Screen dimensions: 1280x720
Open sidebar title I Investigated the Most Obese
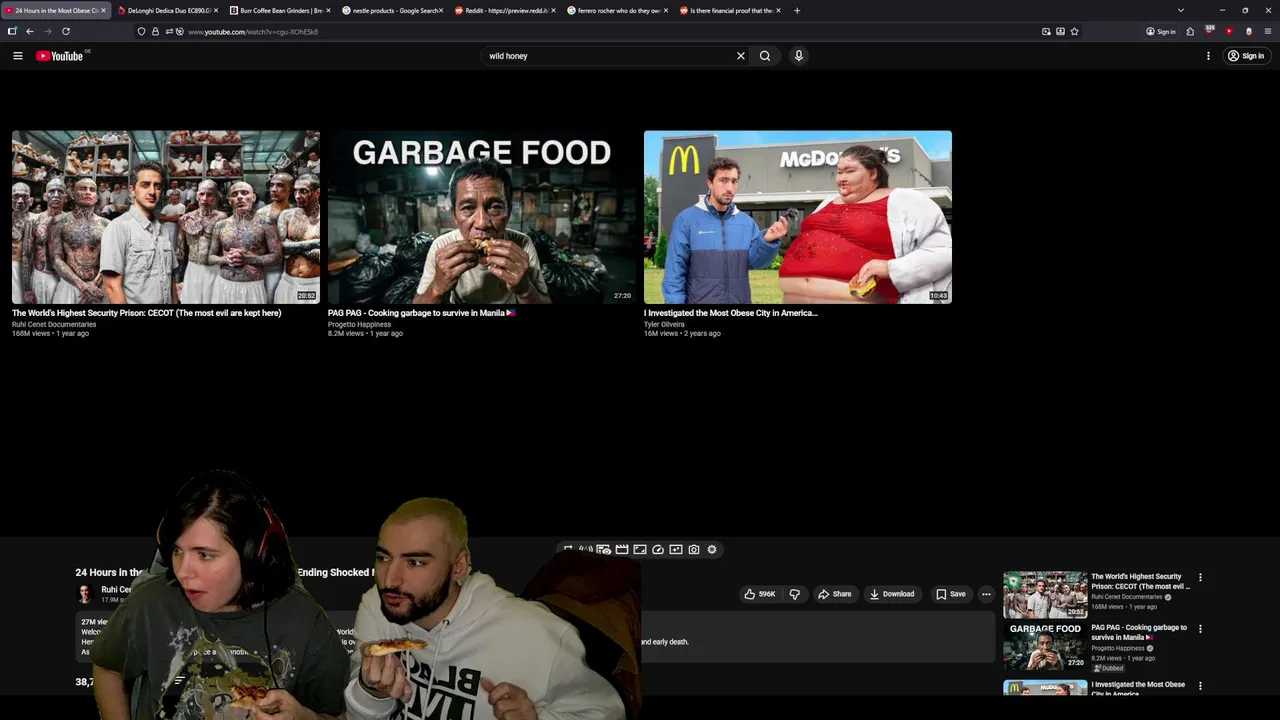coord(1138,688)
